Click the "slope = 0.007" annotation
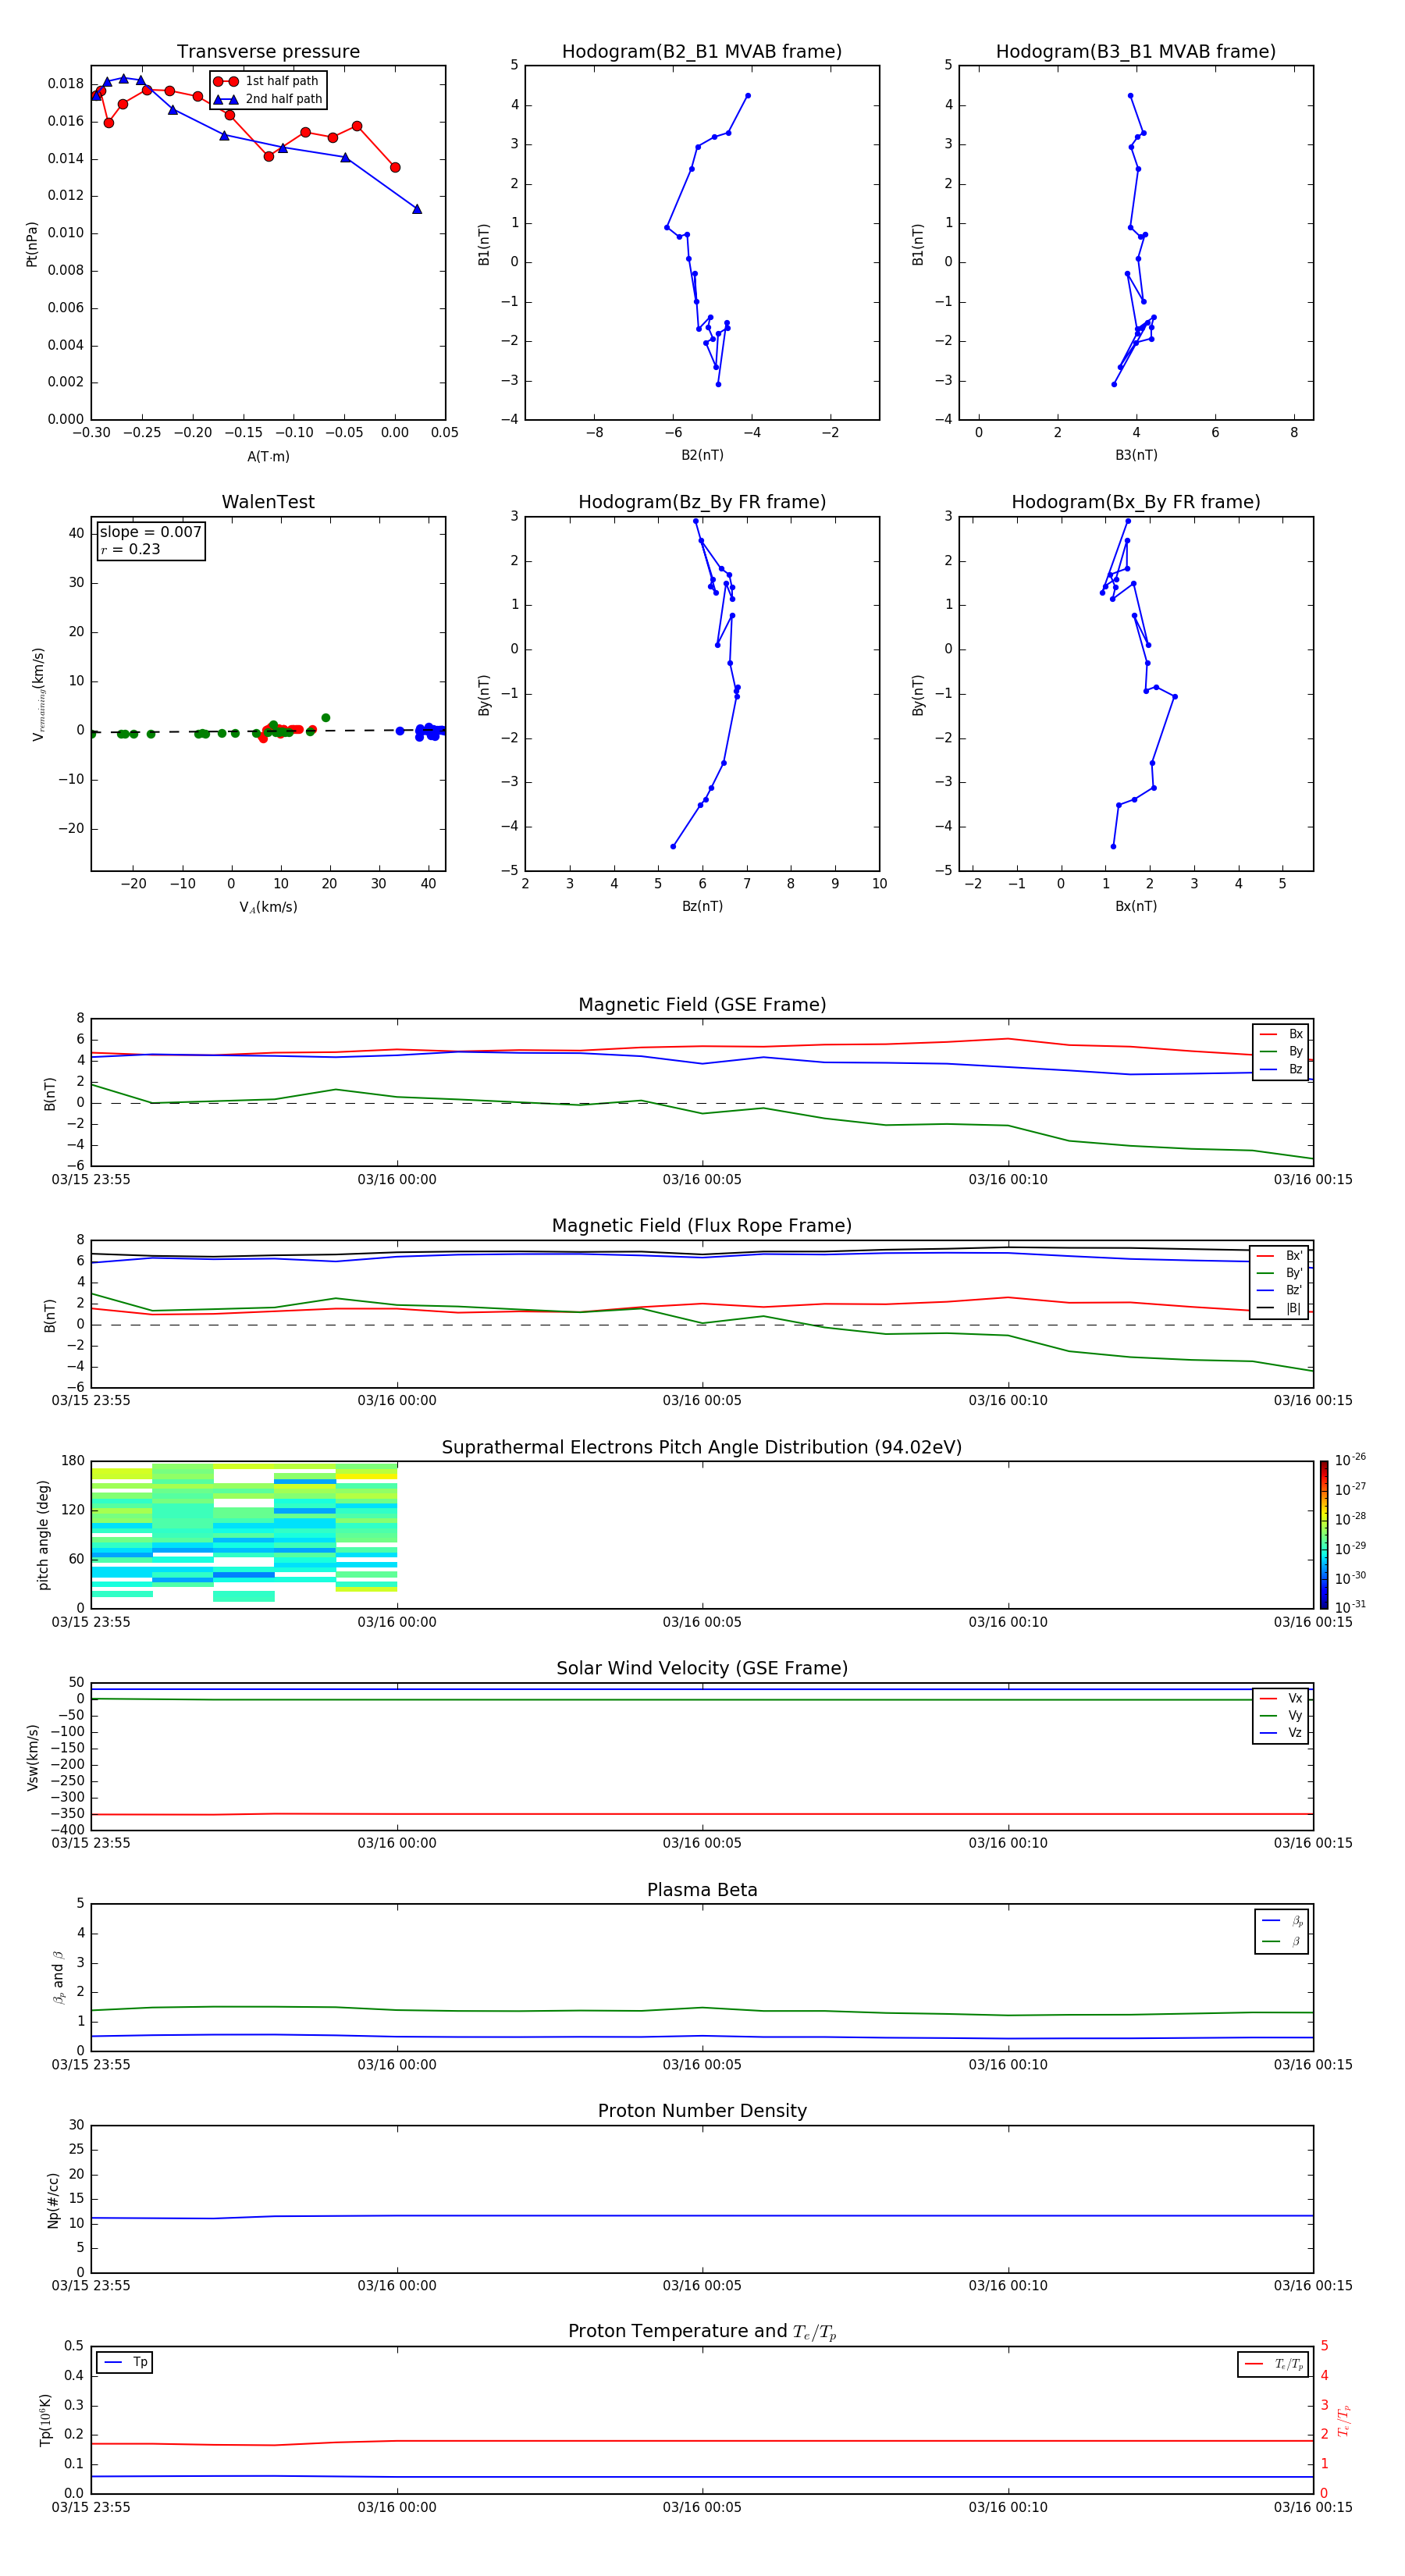Image resolution: width=1405 pixels, height=2576 pixels. 151,532
